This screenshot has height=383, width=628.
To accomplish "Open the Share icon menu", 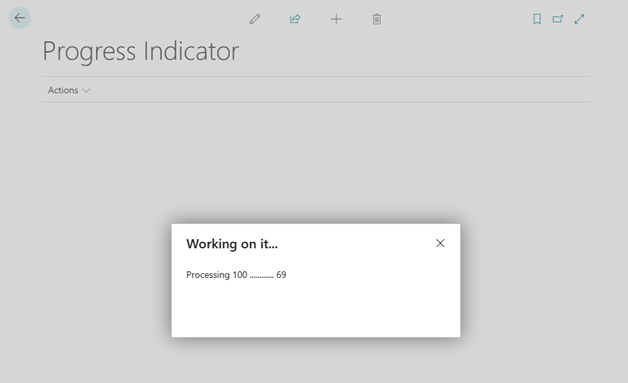I will [295, 19].
